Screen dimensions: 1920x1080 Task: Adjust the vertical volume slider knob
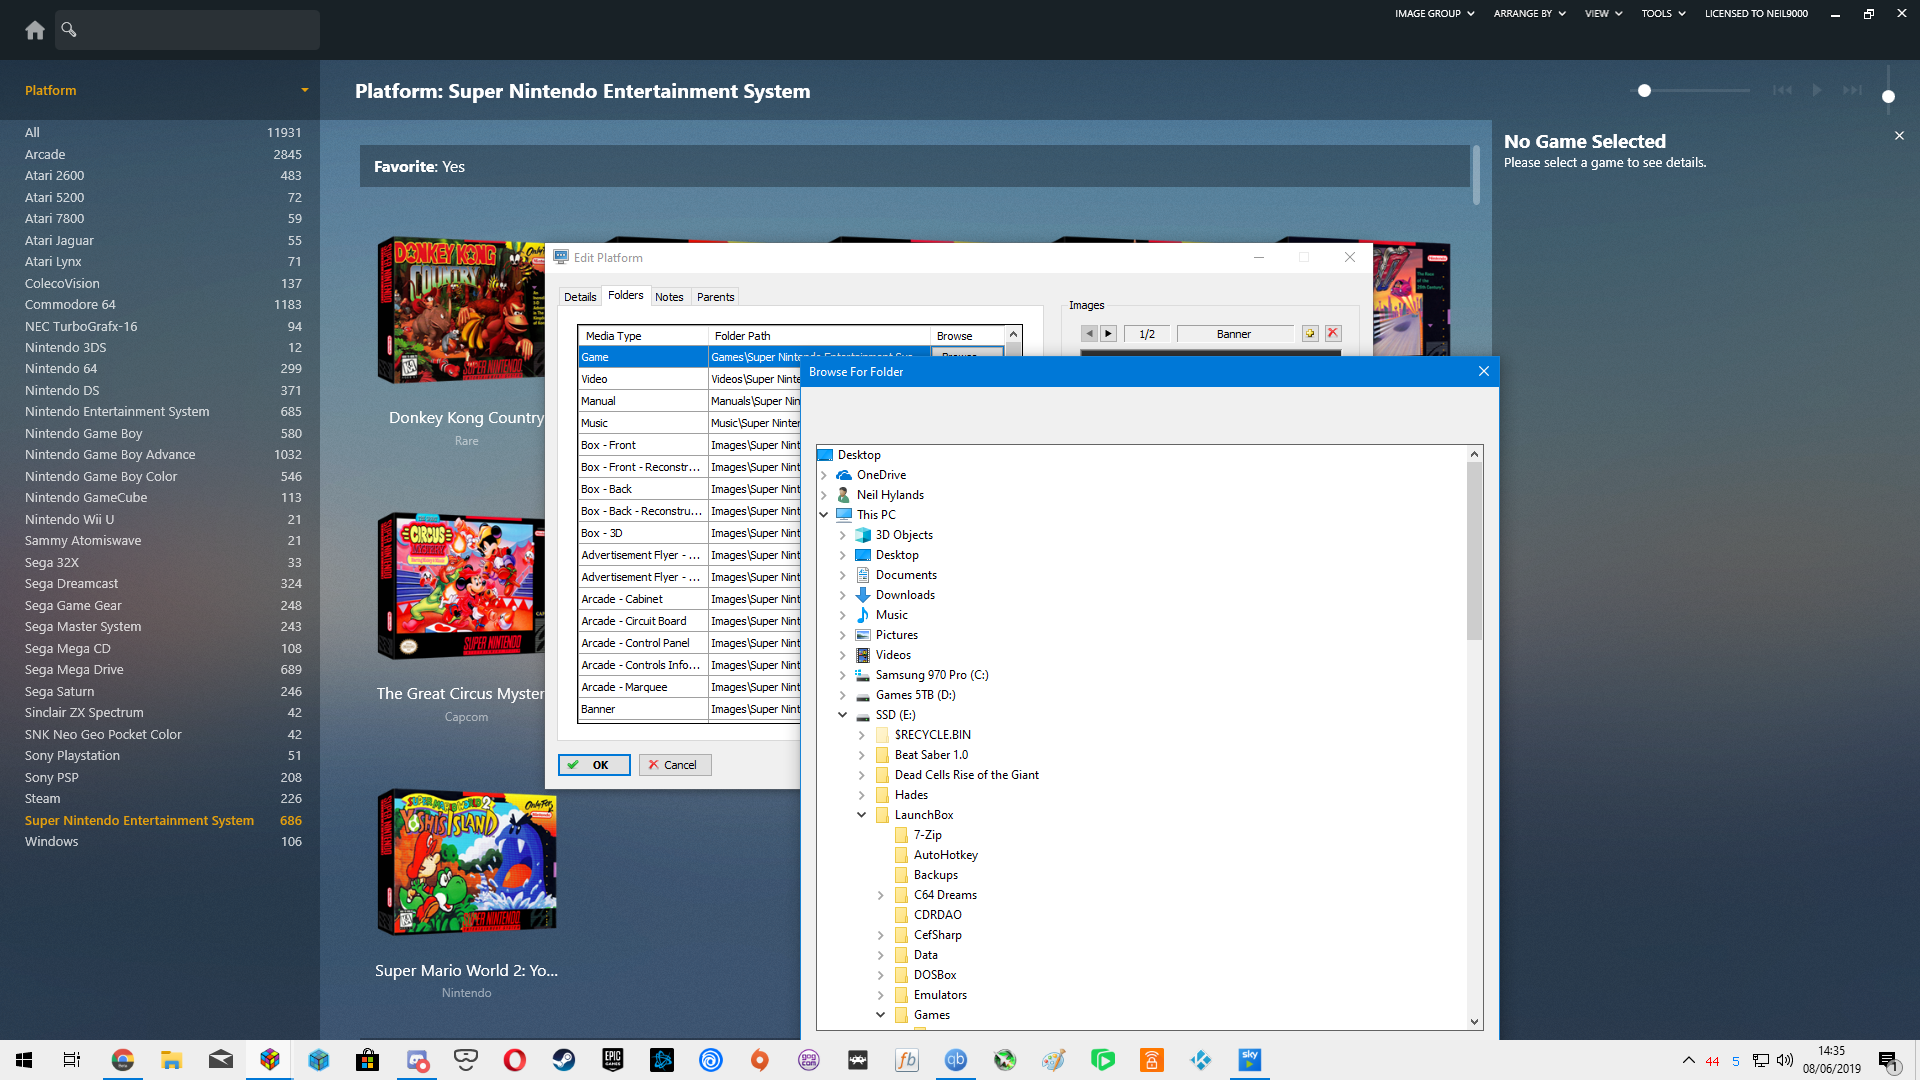[x=1888, y=97]
